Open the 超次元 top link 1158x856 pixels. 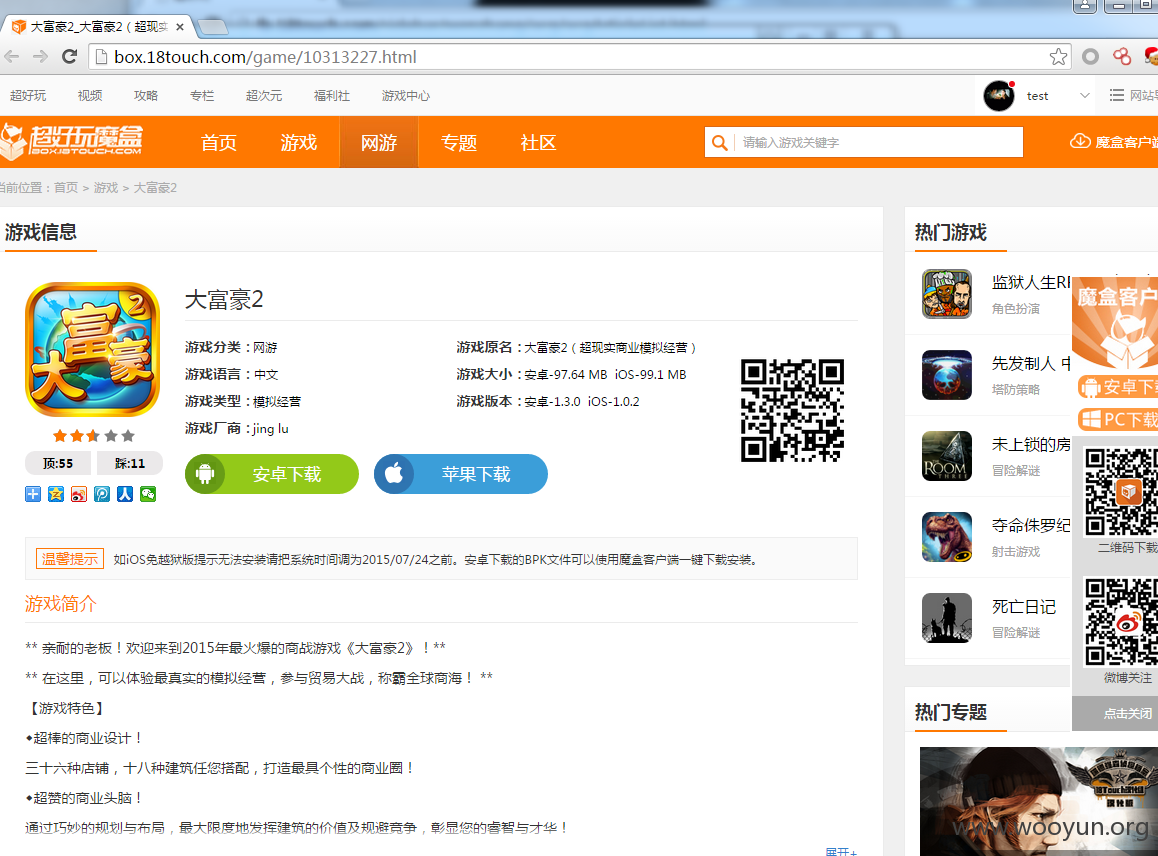coord(264,95)
